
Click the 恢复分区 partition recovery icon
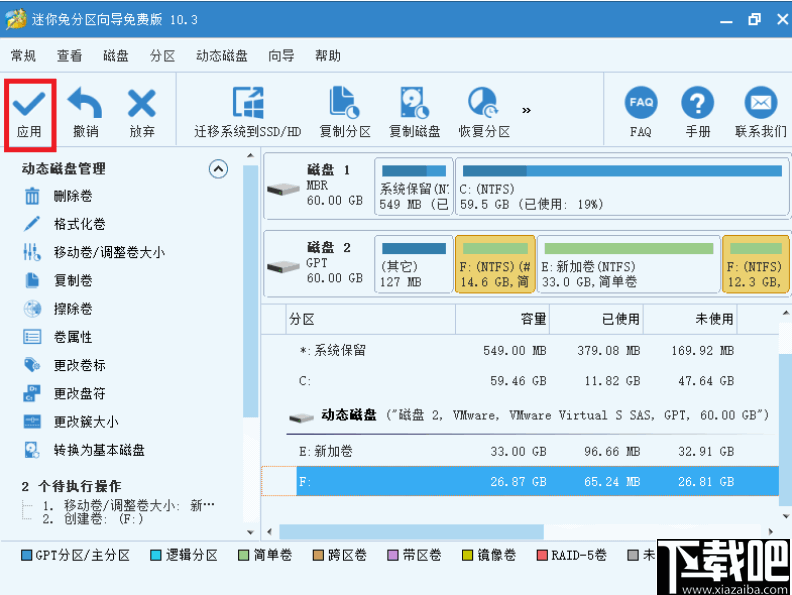pos(483,103)
